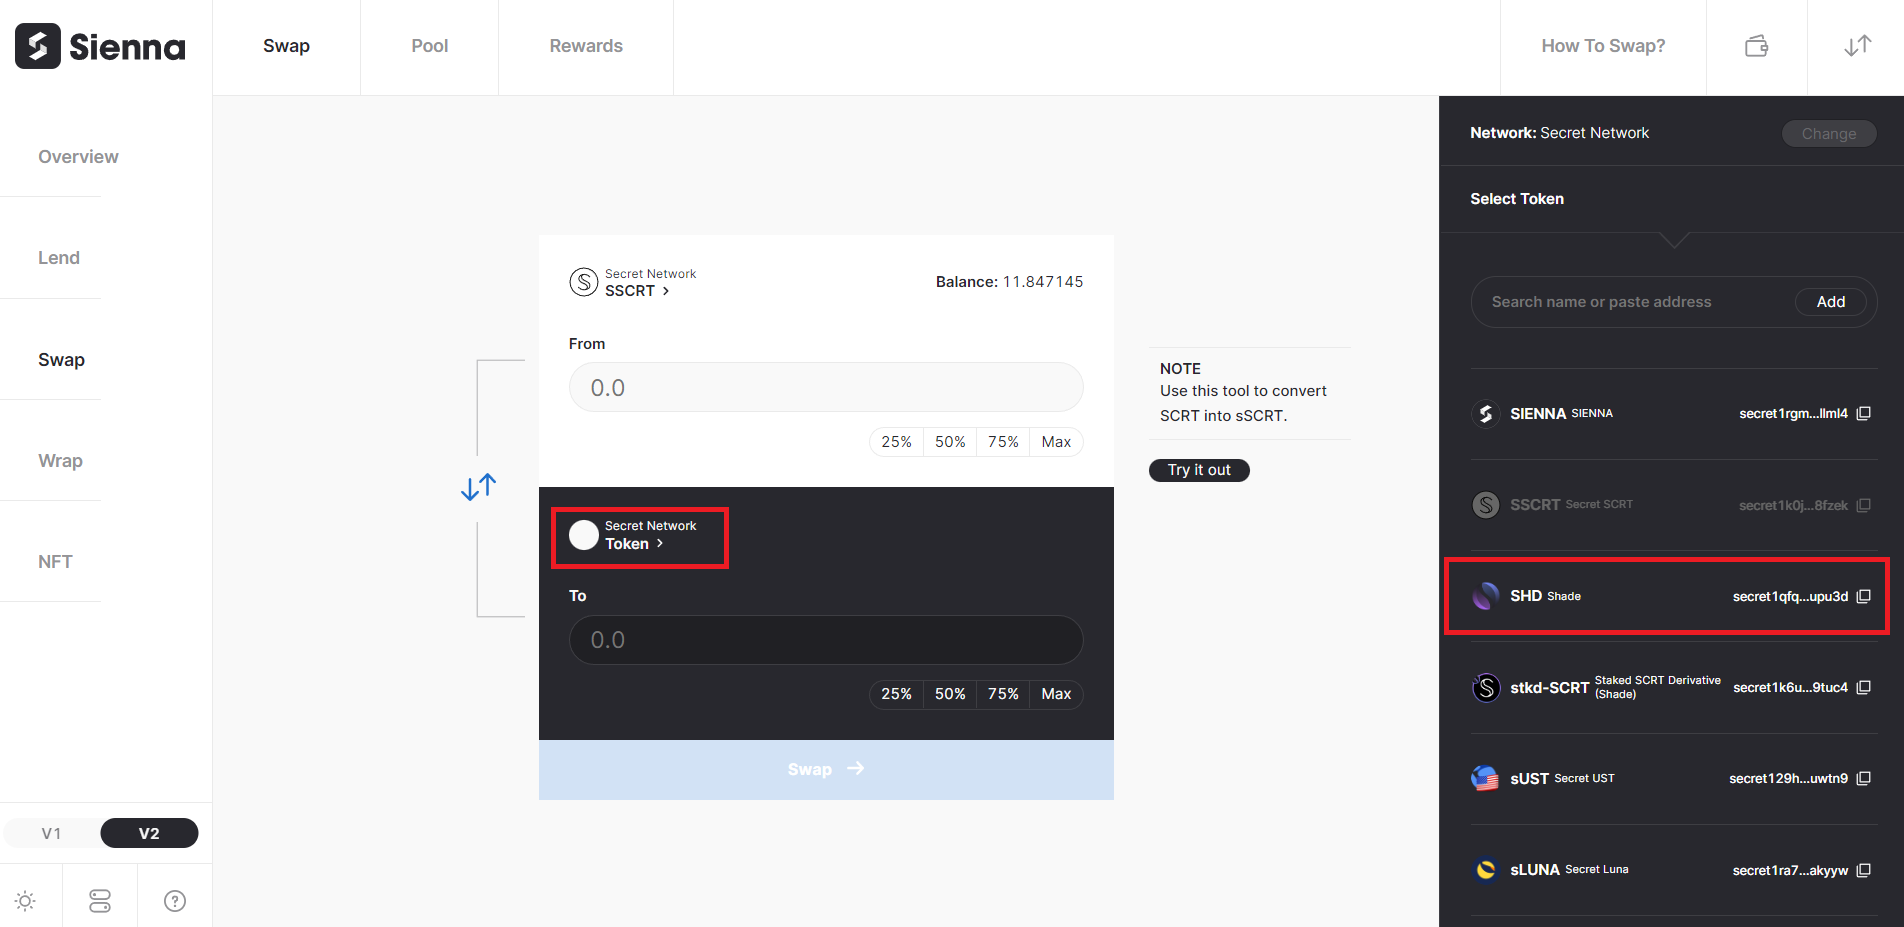Click the Change network button
The height and width of the screenshot is (927, 1904).
[1829, 134]
